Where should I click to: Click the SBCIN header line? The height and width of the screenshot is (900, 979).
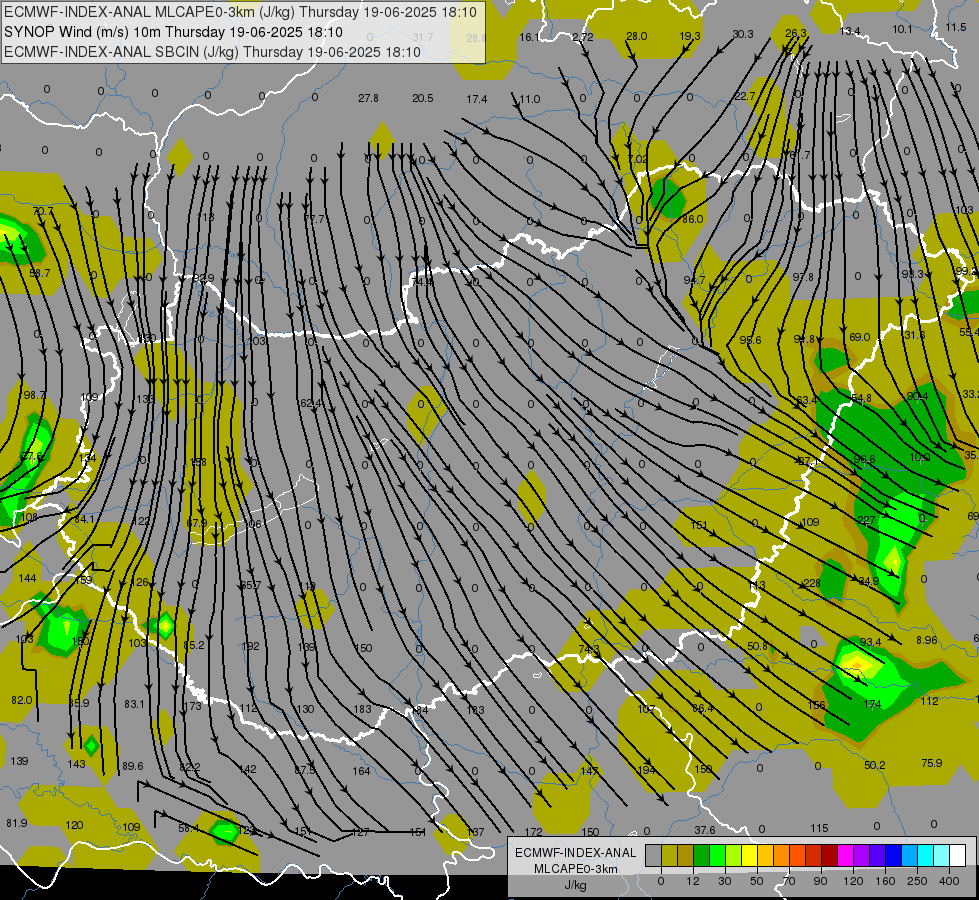pyautogui.click(x=212, y=52)
